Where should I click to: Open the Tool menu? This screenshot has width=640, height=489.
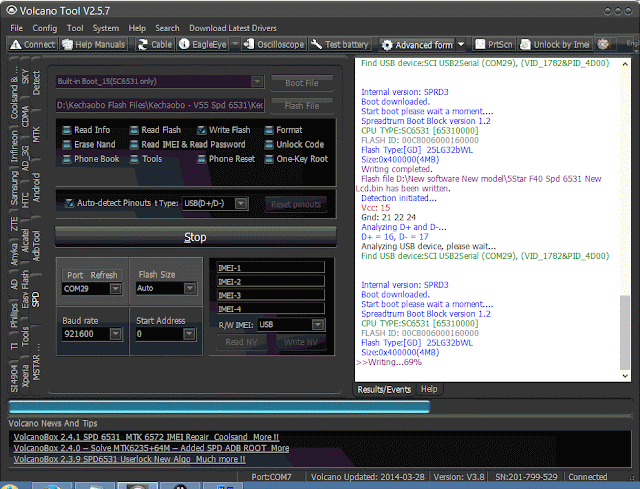point(75,28)
